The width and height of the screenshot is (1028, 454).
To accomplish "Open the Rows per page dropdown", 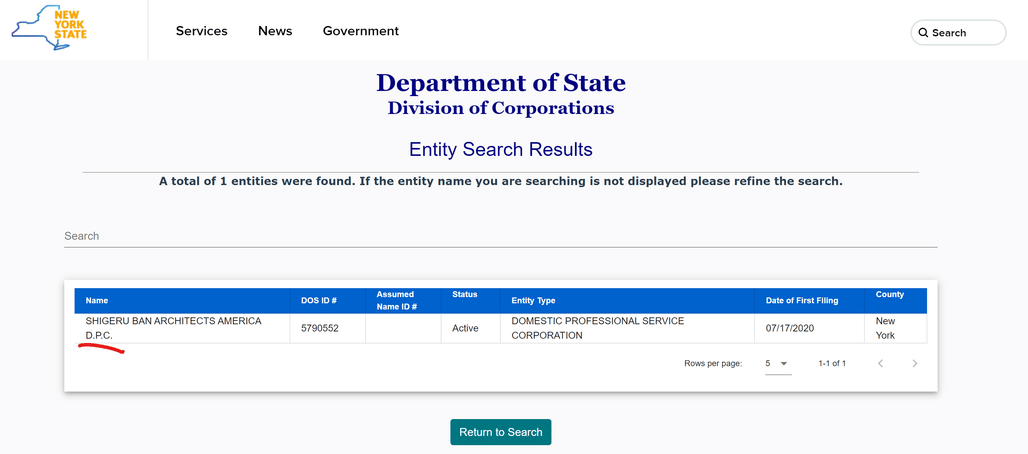I will 778,363.
